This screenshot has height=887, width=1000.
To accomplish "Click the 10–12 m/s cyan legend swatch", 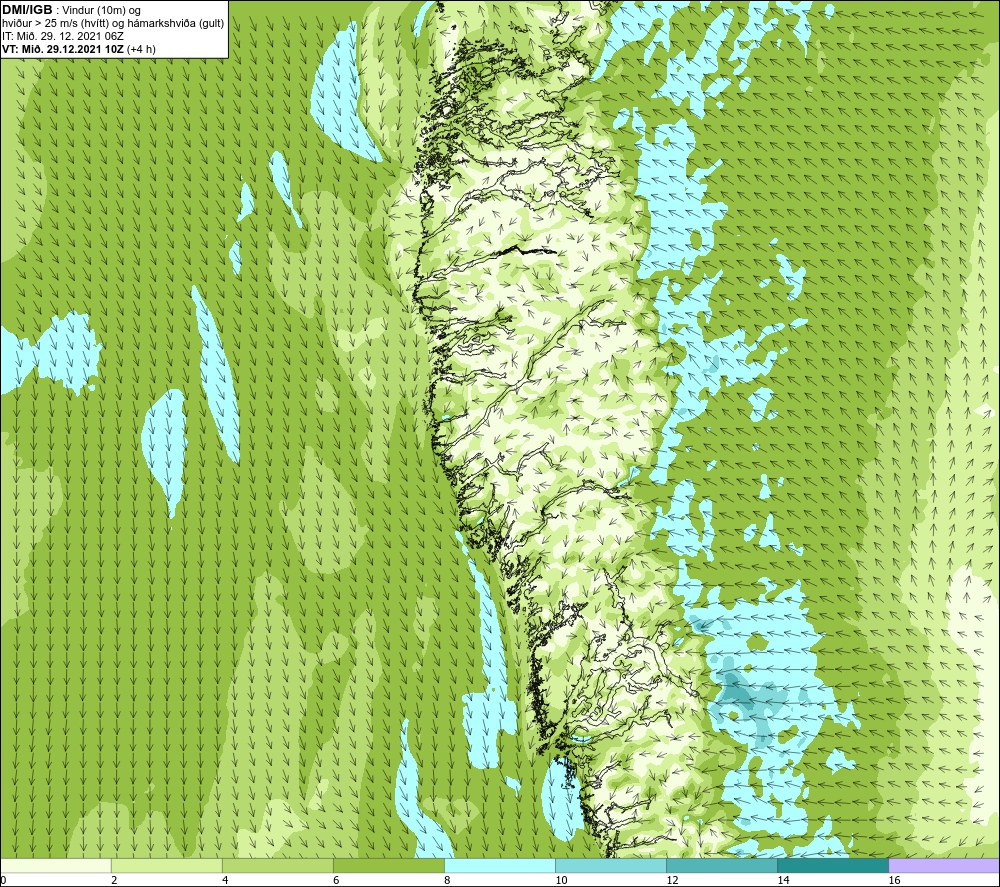I will tap(611, 865).
